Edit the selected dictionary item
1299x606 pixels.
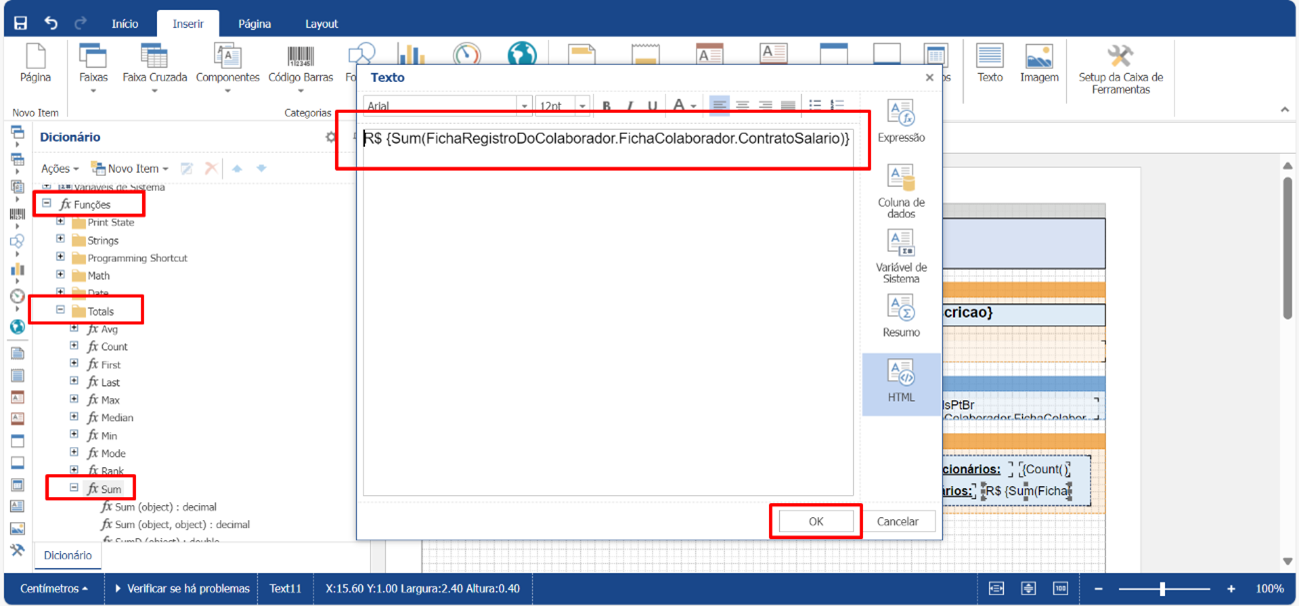click(x=186, y=168)
